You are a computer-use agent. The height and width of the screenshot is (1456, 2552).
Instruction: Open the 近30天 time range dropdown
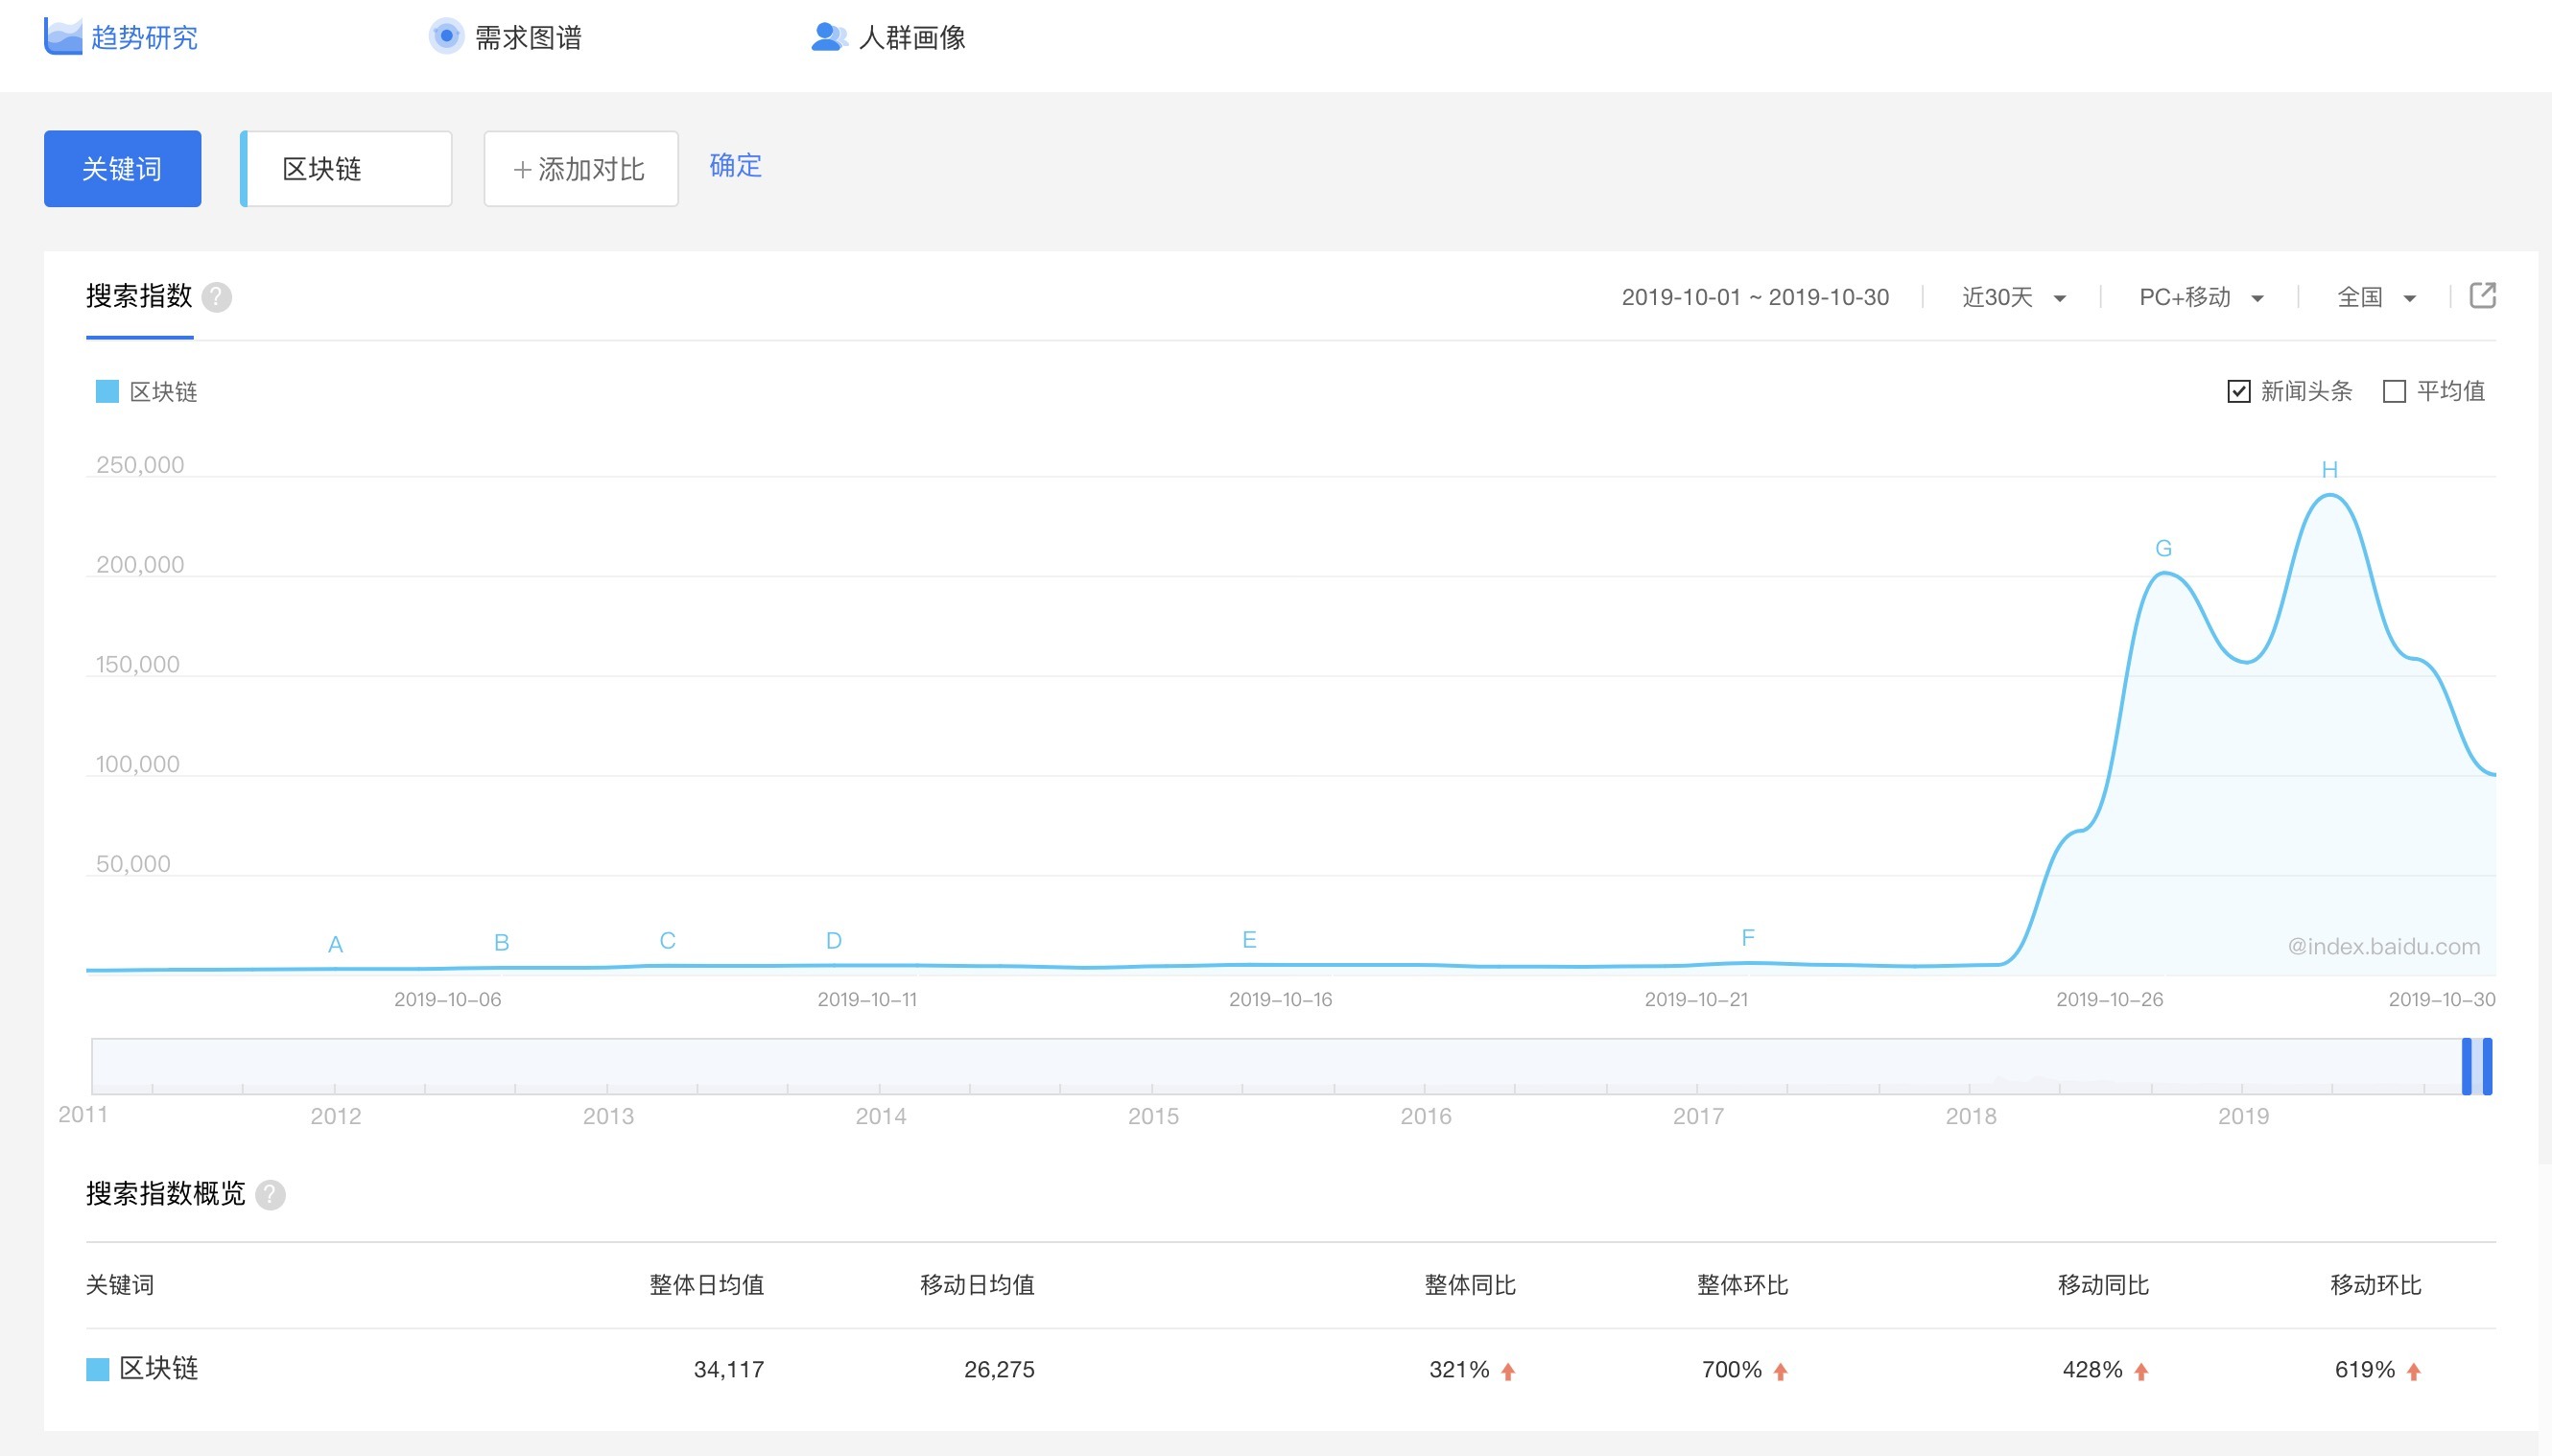pyautogui.click(x=2013, y=297)
